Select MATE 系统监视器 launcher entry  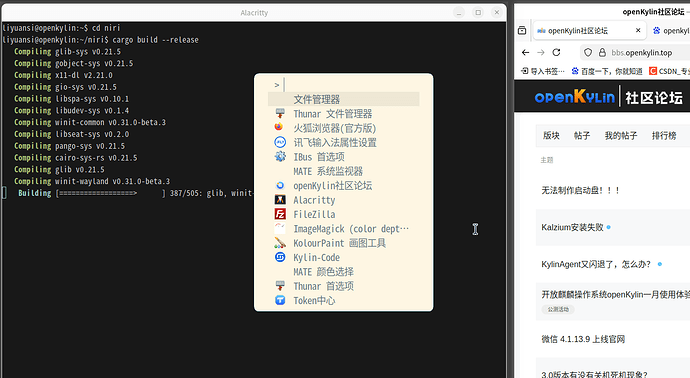pyautogui.click(x=343, y=171)
